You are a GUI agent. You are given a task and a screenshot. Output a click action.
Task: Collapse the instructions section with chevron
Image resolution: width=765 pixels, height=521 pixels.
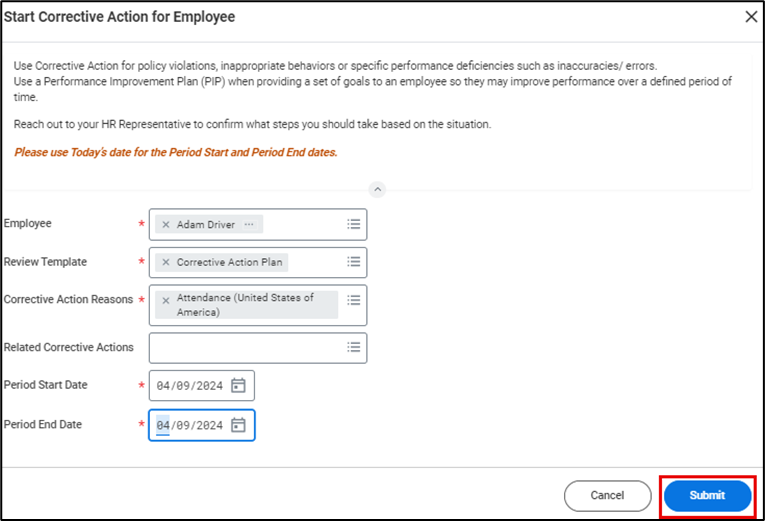[x=377, y=188]
